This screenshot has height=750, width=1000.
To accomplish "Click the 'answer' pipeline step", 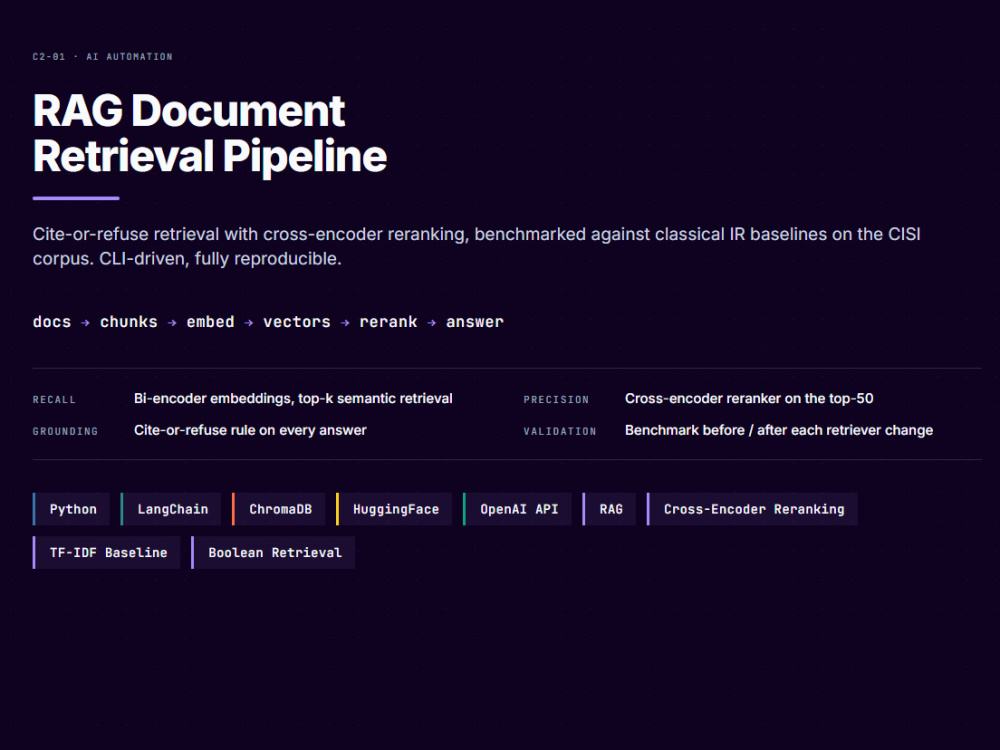I will click(475, 322).
